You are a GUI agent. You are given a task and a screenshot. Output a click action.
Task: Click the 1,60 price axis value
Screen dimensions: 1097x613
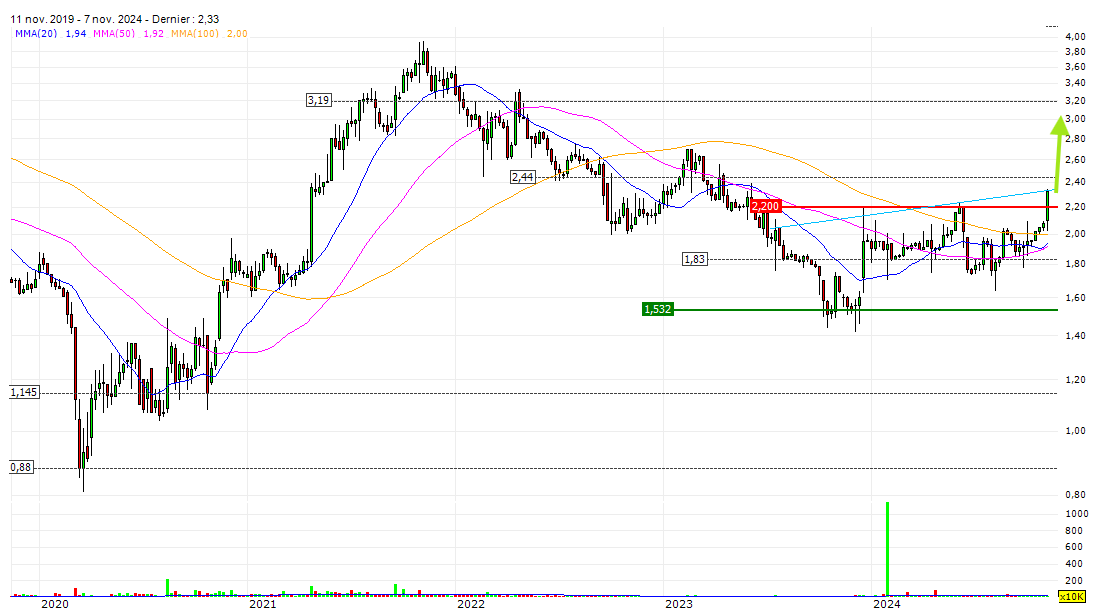1075,298
